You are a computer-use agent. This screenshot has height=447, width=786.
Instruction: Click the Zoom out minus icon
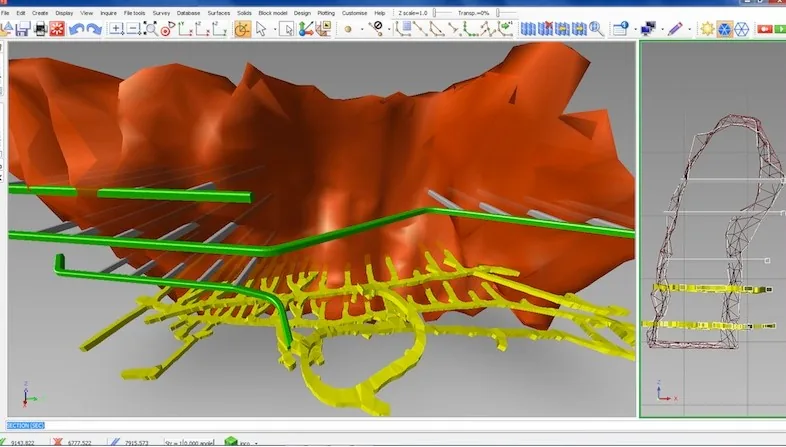pyautogui.click(x=133, y=29)
